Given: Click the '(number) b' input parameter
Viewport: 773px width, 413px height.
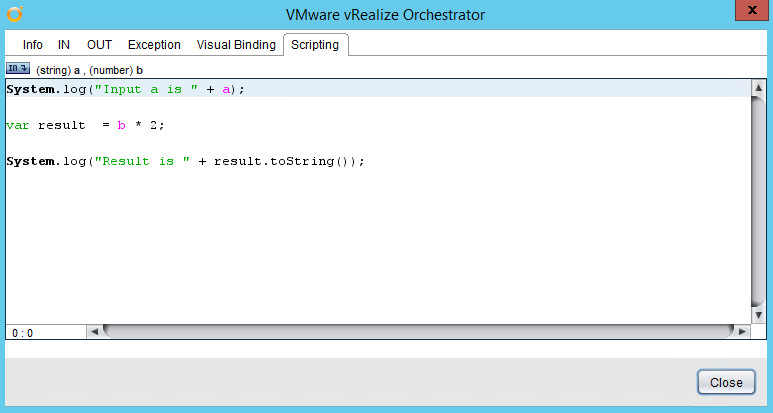Looking at the screenshot, I should [116, 70].
